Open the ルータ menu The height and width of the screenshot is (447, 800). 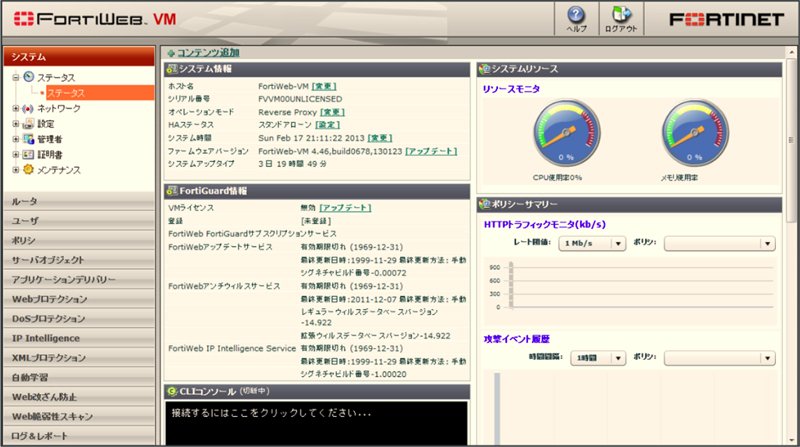79,202
